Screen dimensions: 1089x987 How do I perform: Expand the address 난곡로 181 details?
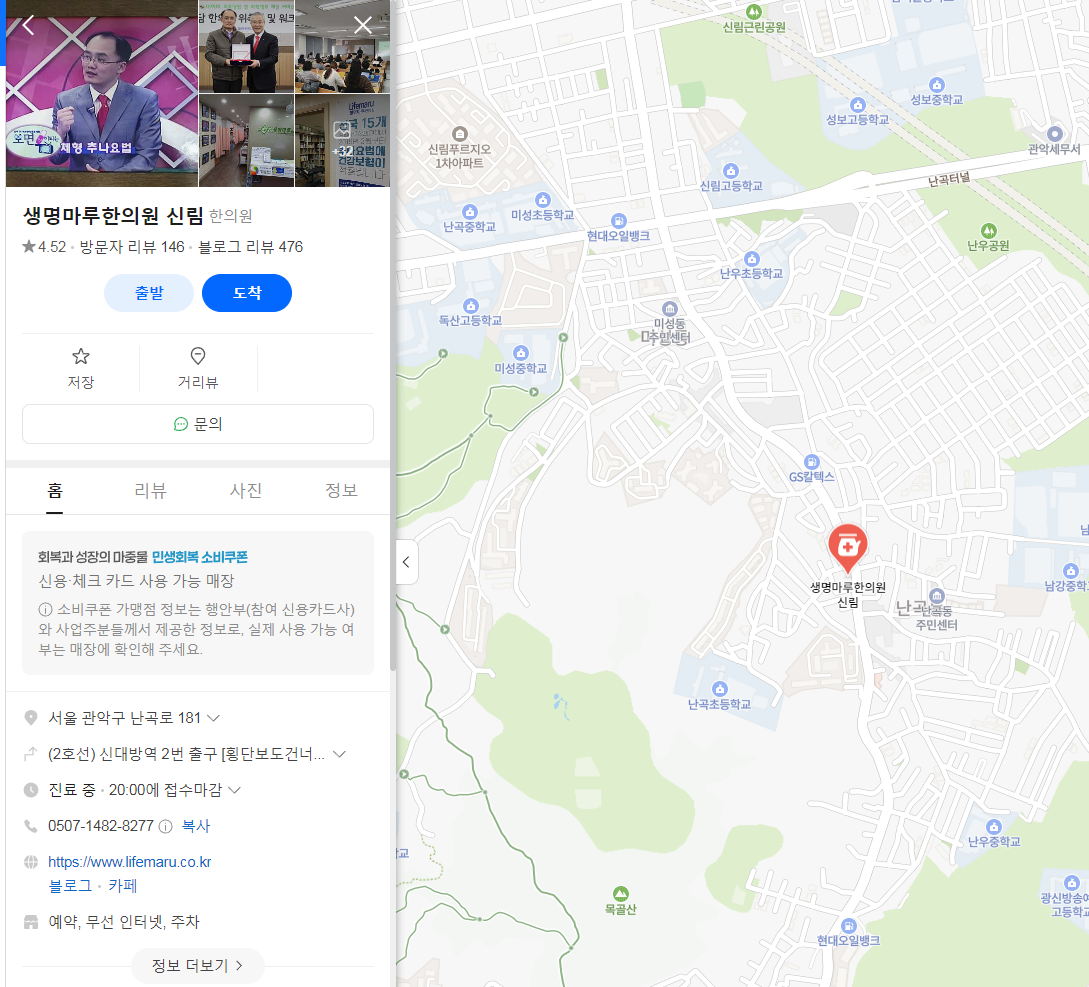[x=214, y=718]
